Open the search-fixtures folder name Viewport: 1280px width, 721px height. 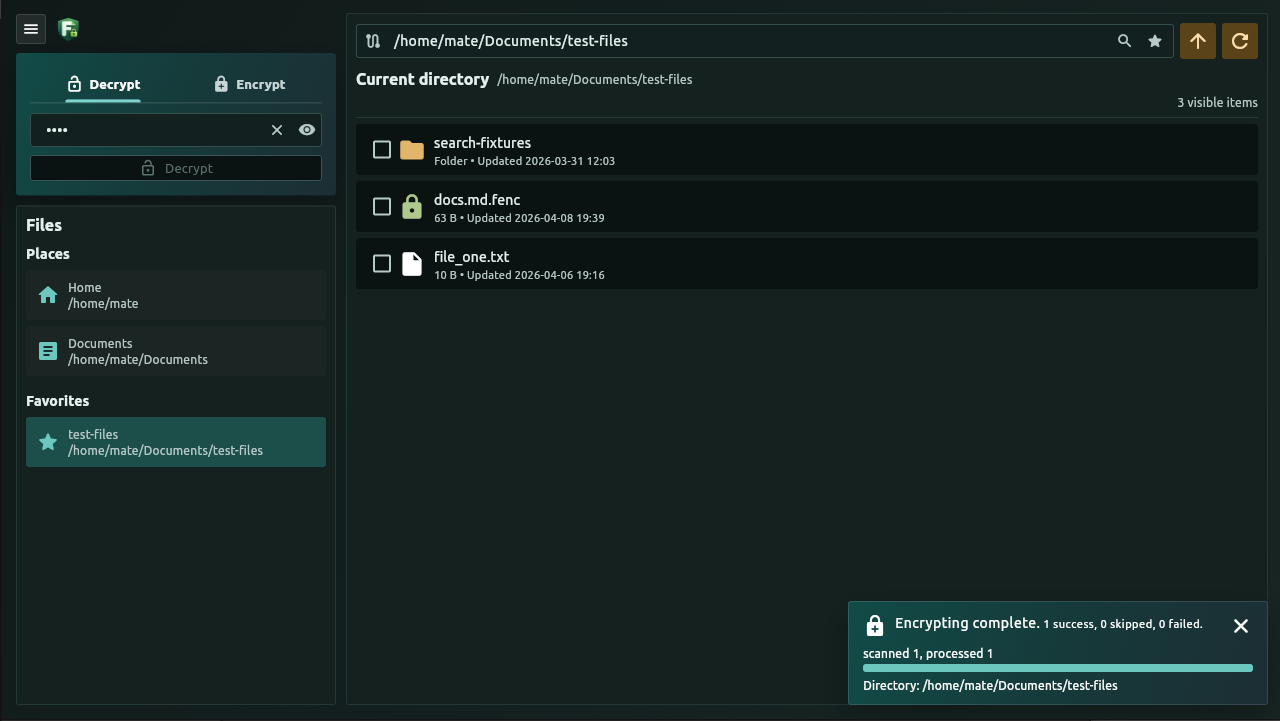(x=482, y=143)
